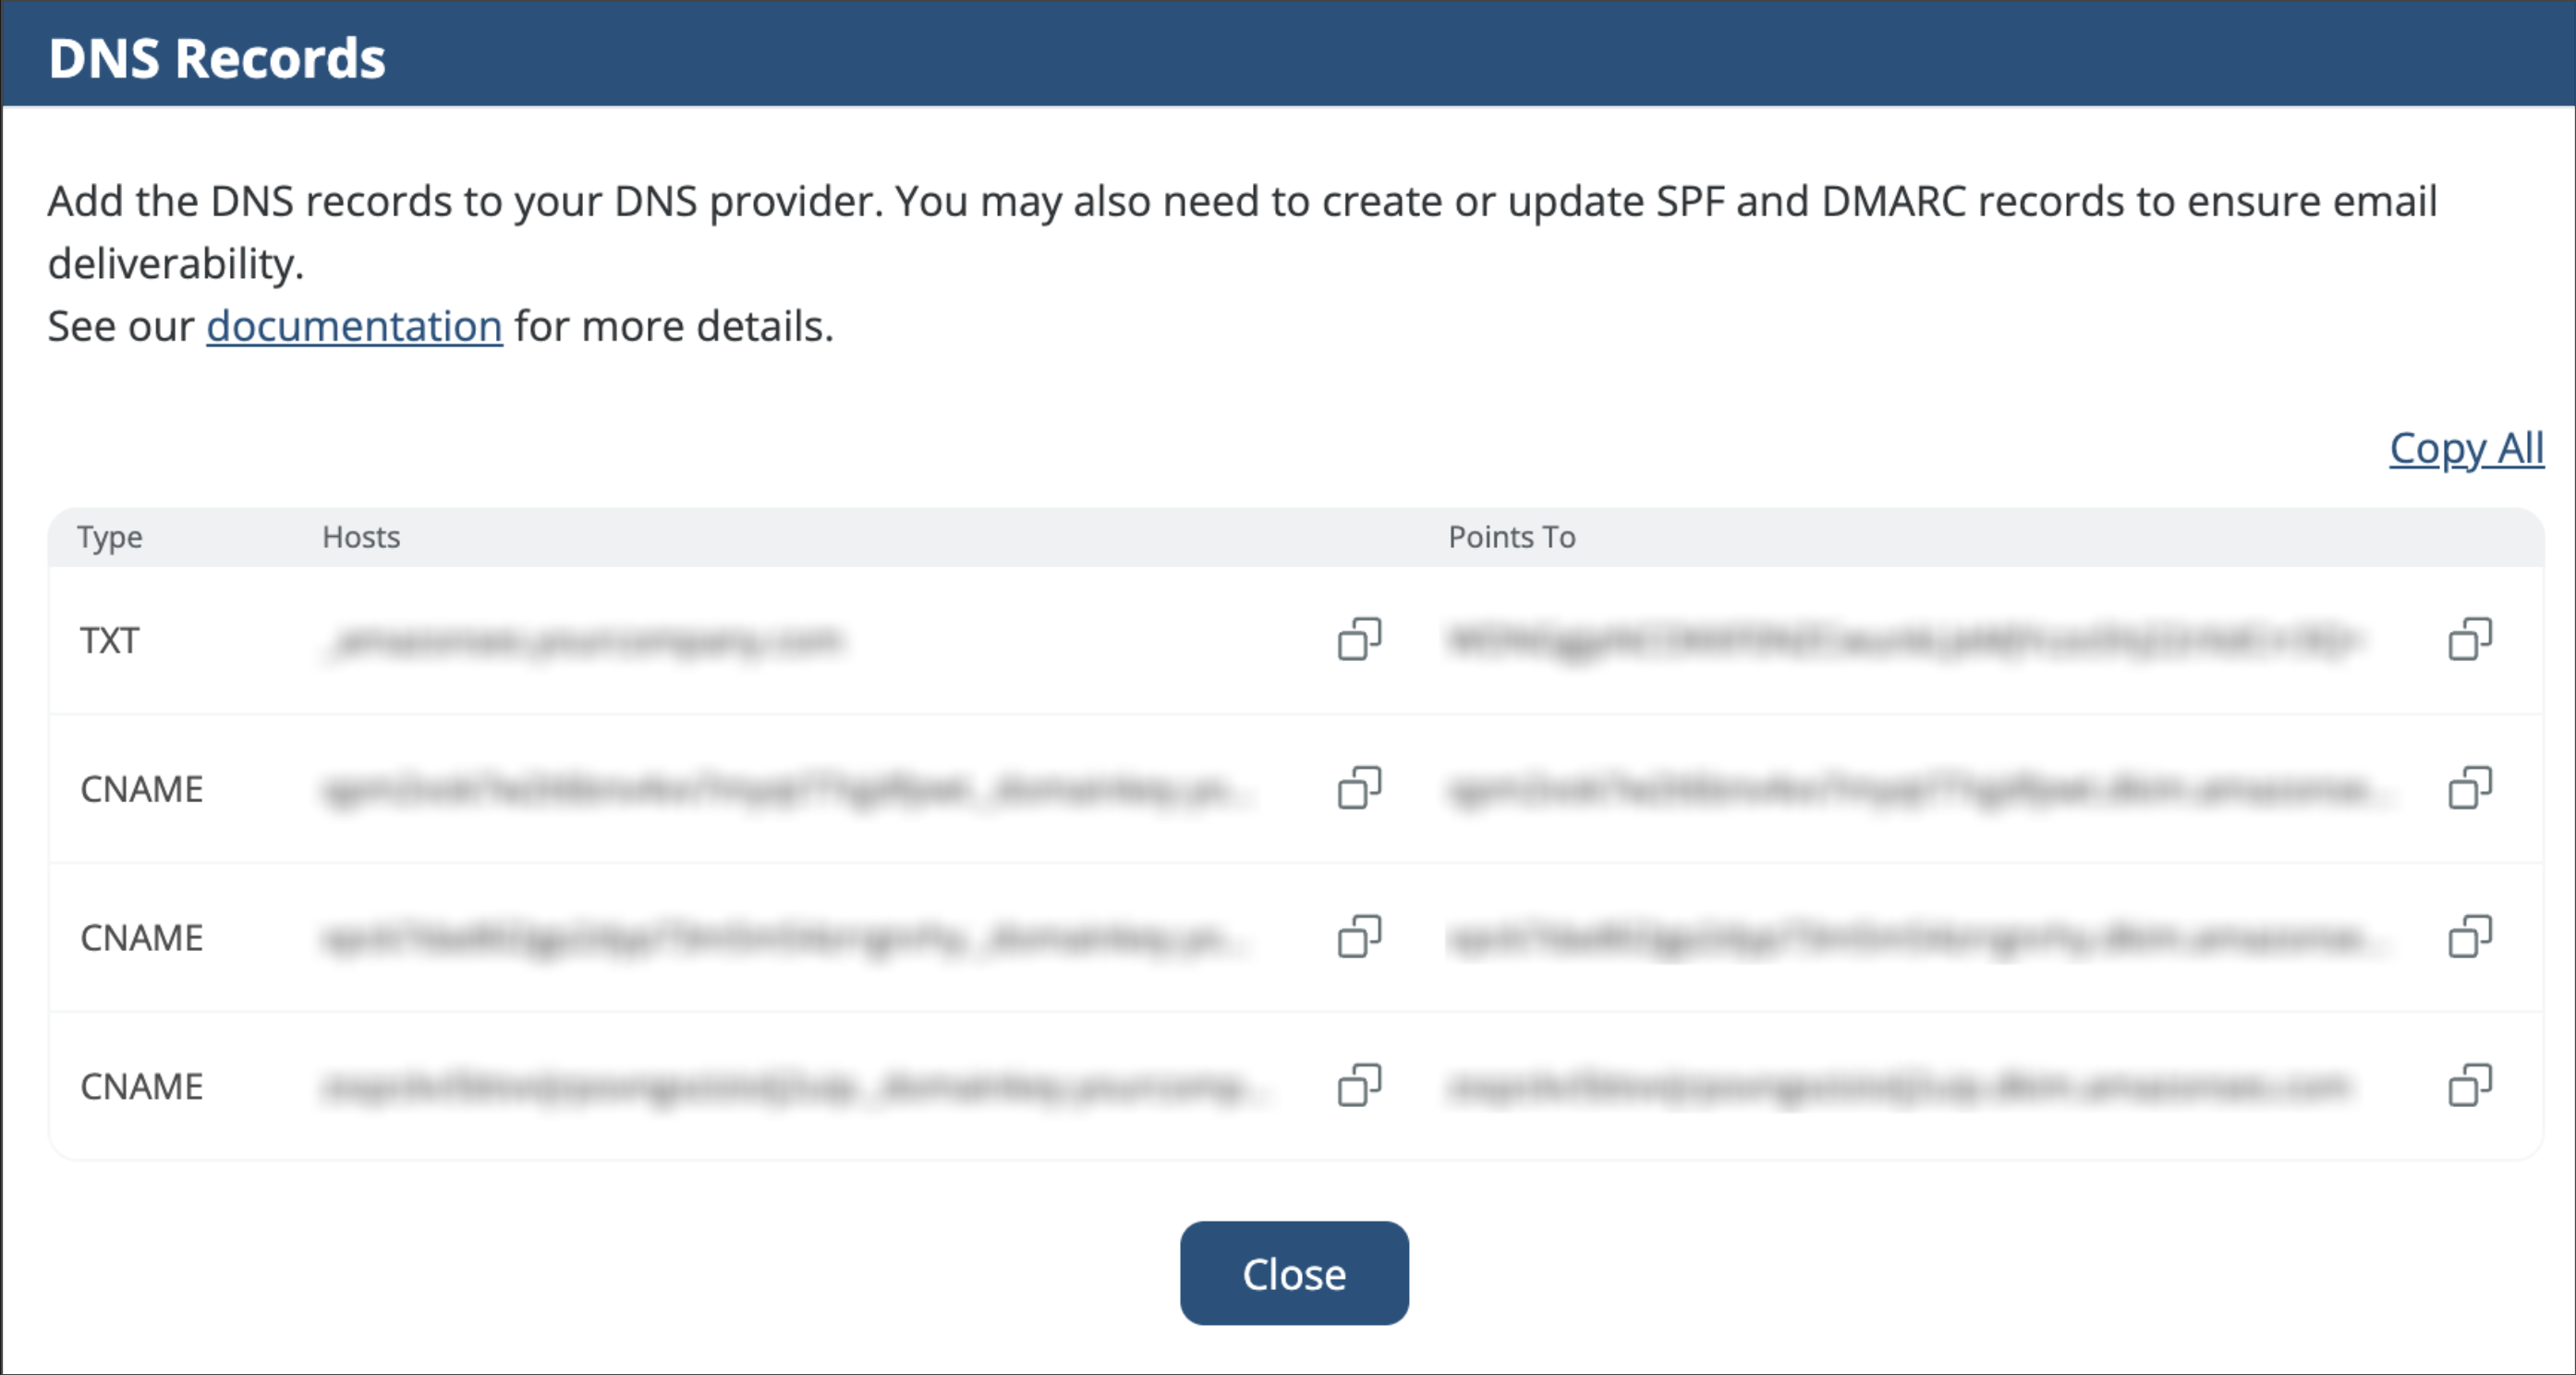Viewport: 2576px width, 1375px height.
Task: Click the DNS Records dialog title
Action: tap(217, 58)
